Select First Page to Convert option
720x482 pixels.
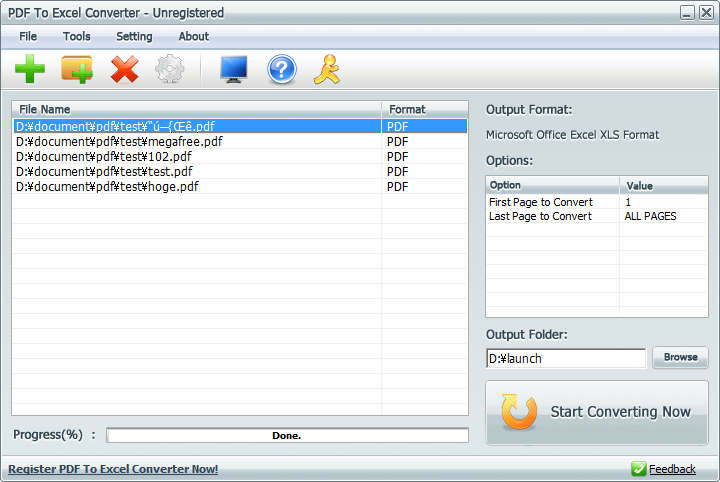541,202
